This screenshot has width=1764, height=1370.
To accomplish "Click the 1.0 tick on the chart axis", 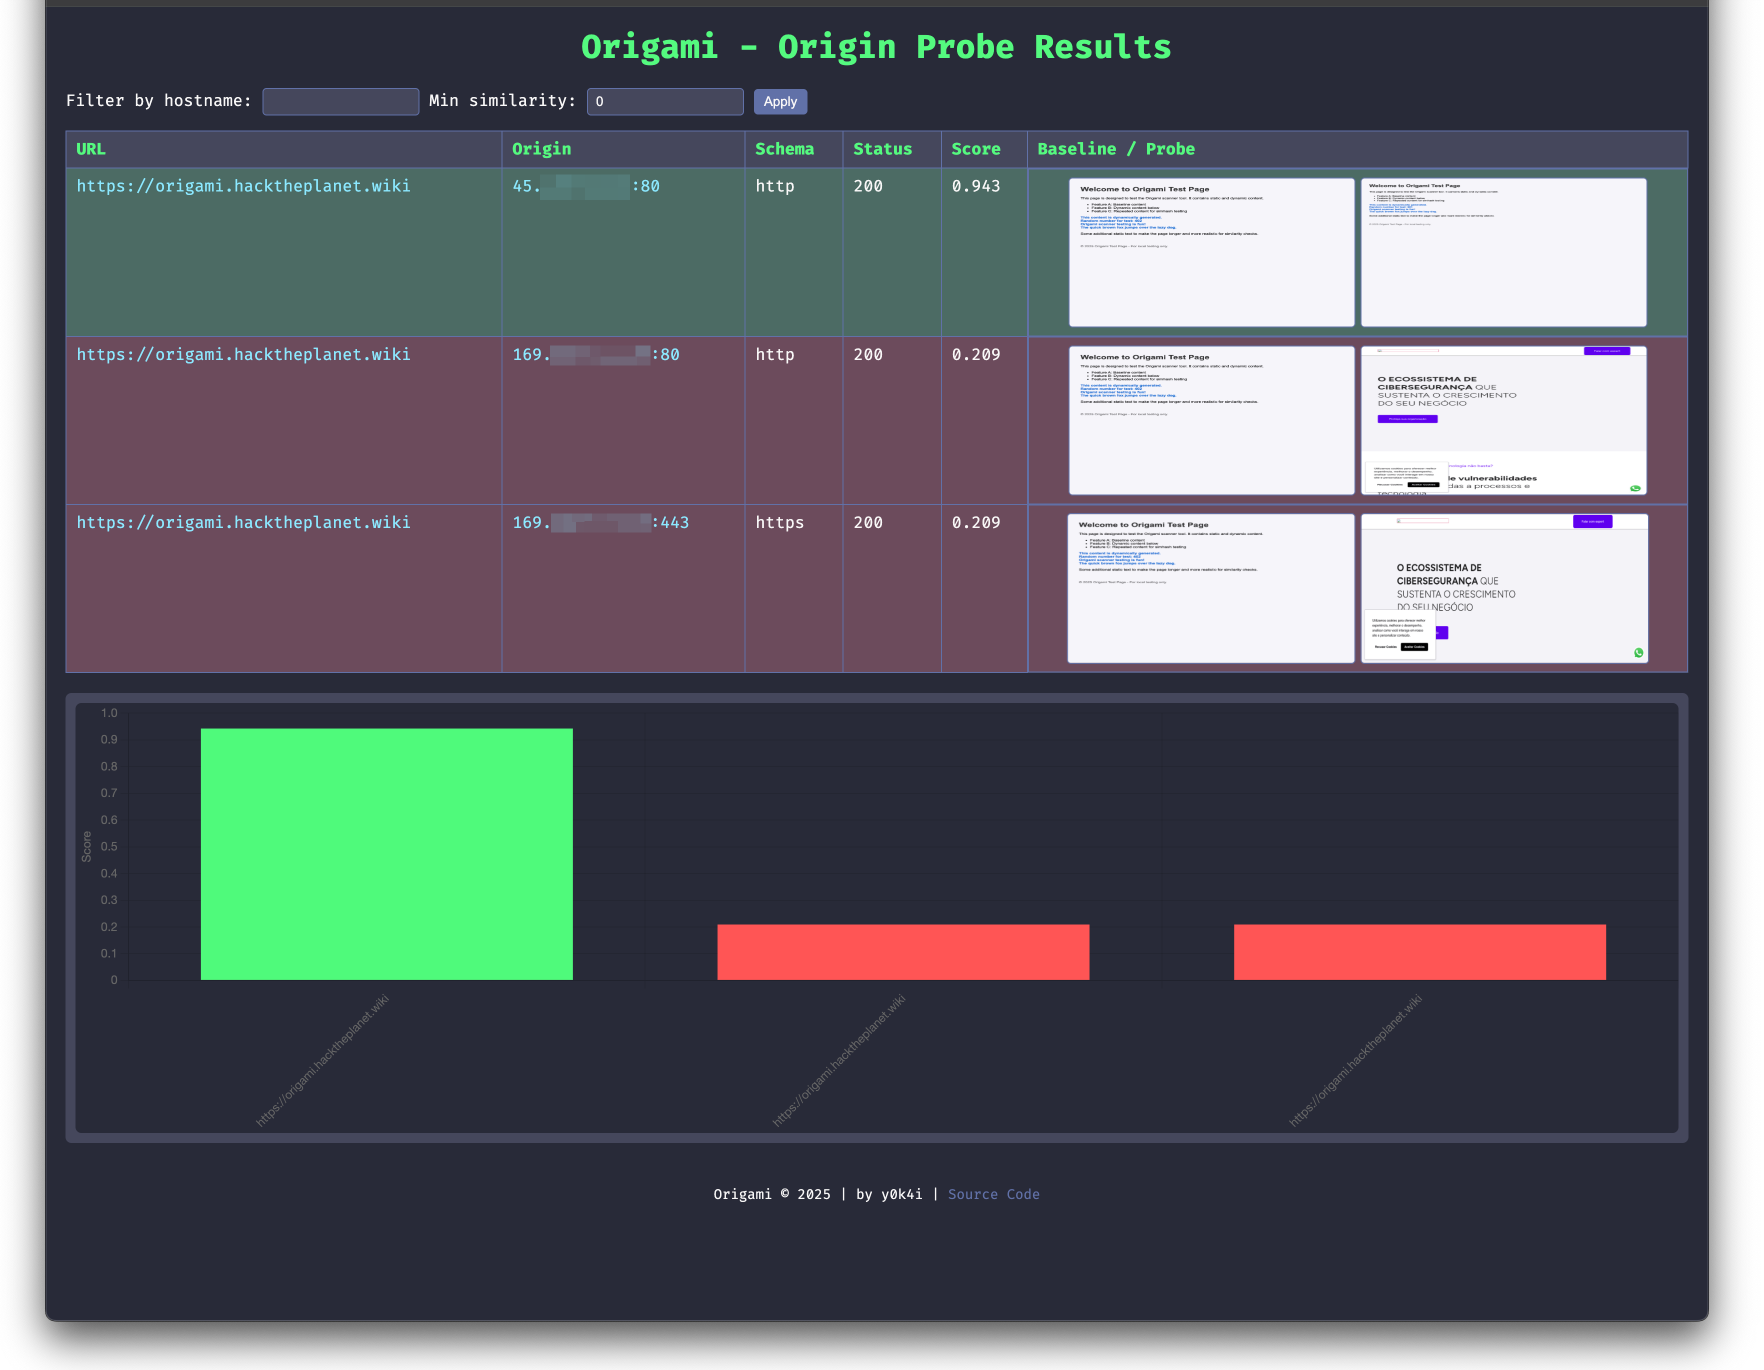I will [109, 713].
